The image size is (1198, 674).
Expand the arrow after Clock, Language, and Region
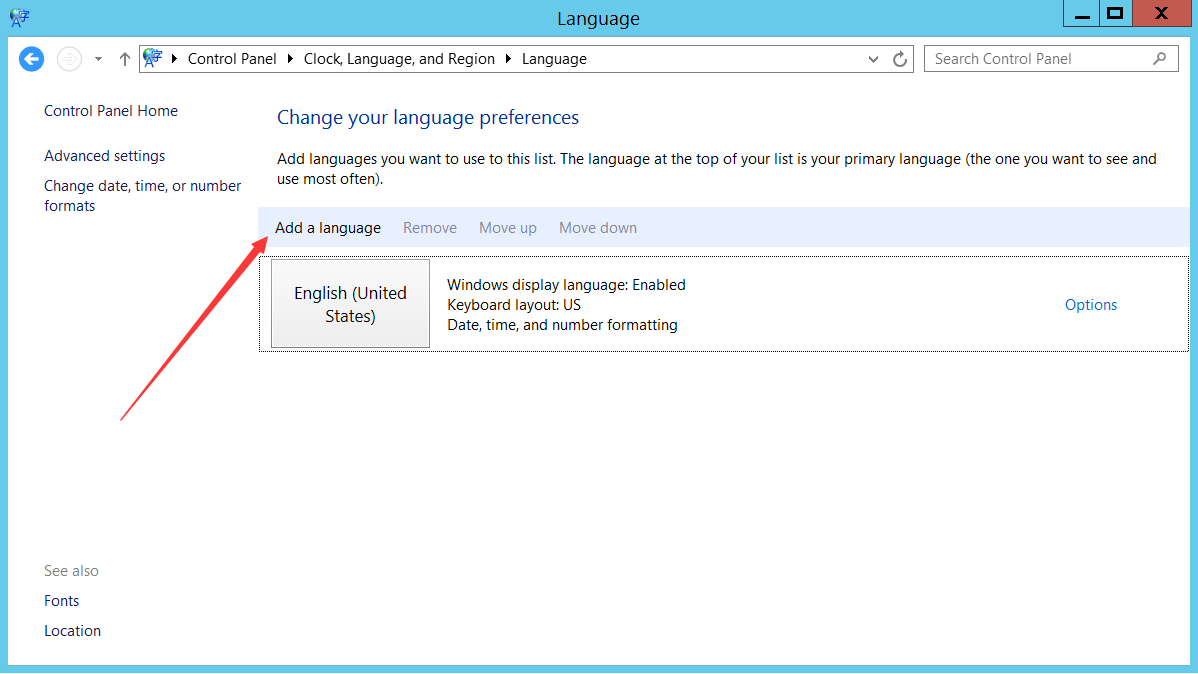coord(509,59)
